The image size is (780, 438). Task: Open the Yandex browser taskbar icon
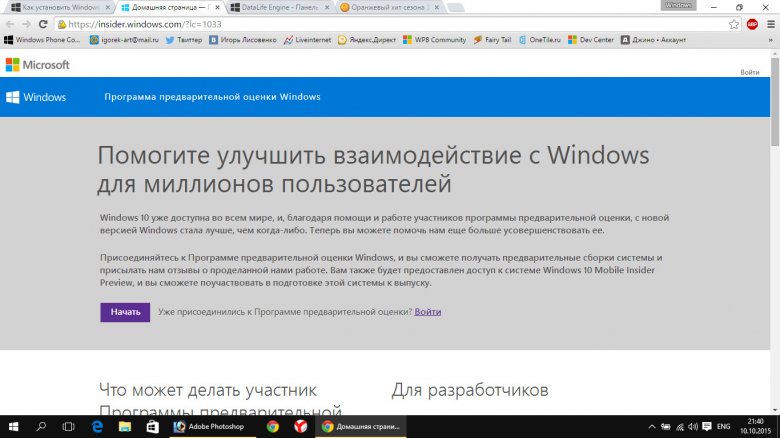coord(300,427)
